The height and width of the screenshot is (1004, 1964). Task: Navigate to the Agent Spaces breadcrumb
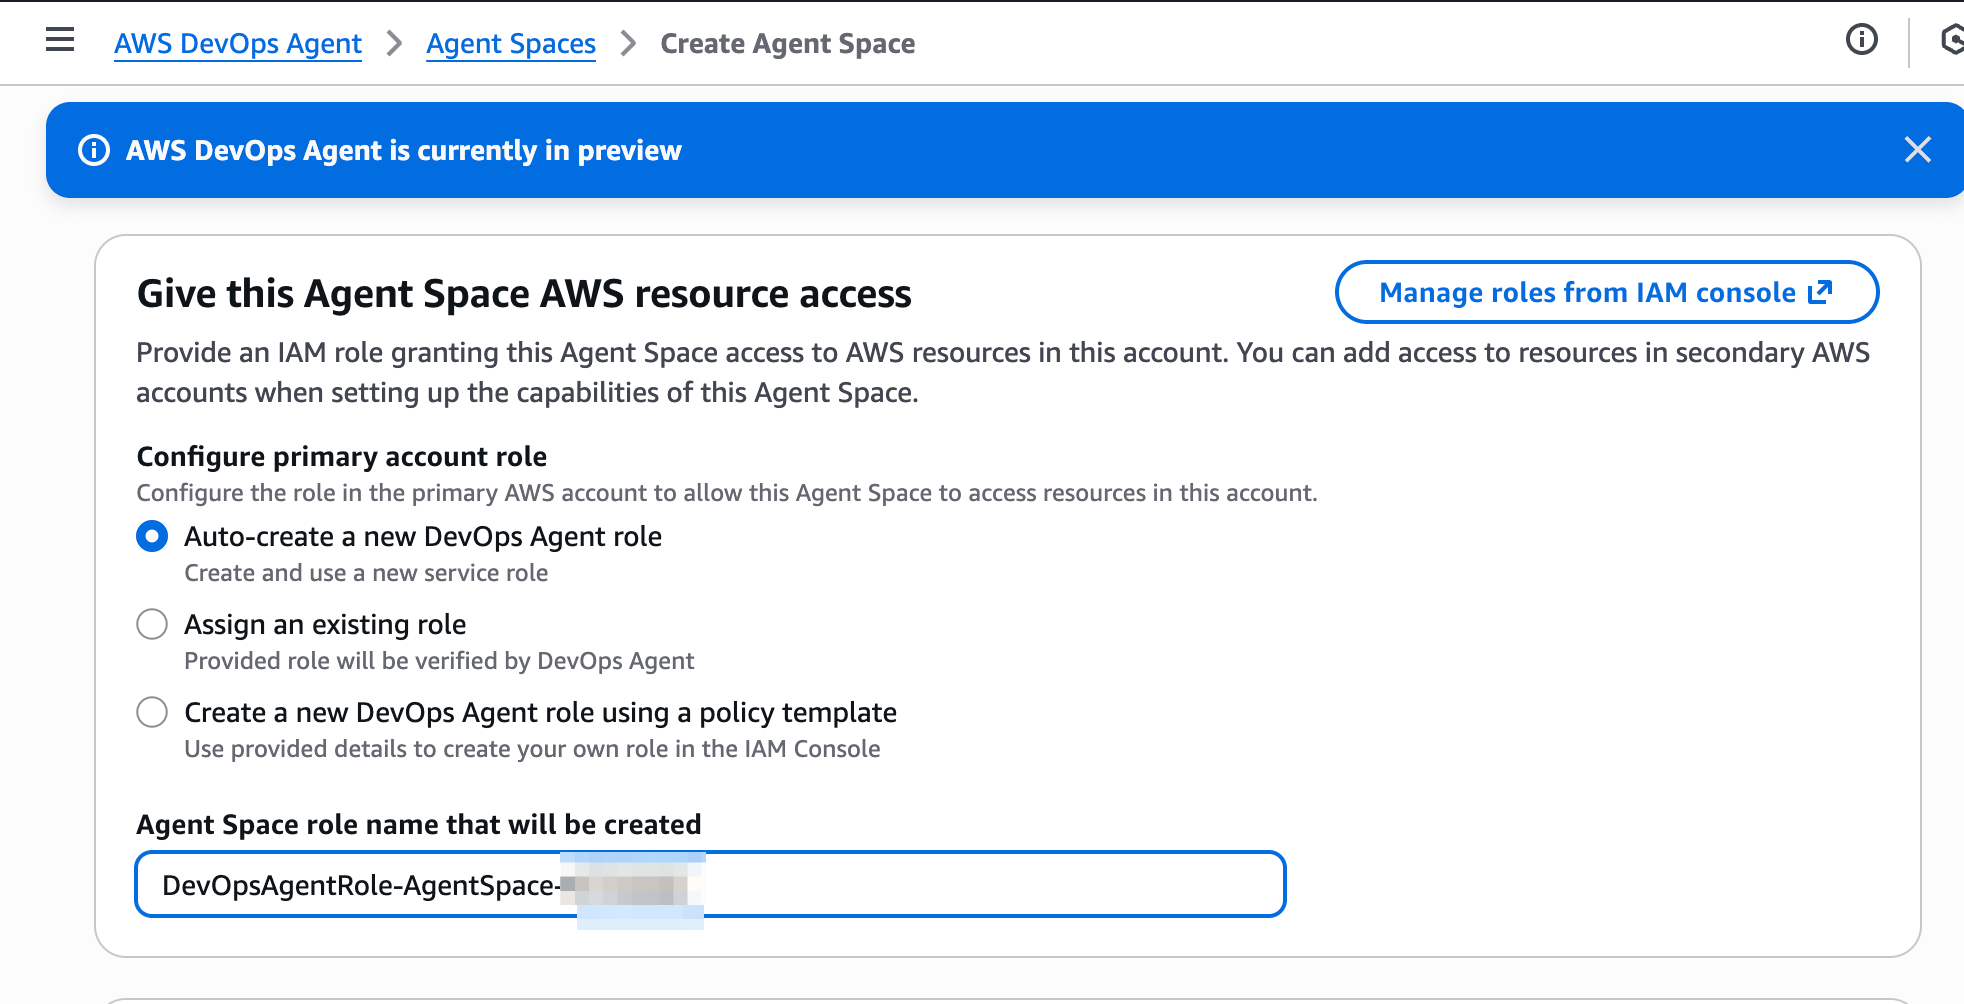[511, 44]
